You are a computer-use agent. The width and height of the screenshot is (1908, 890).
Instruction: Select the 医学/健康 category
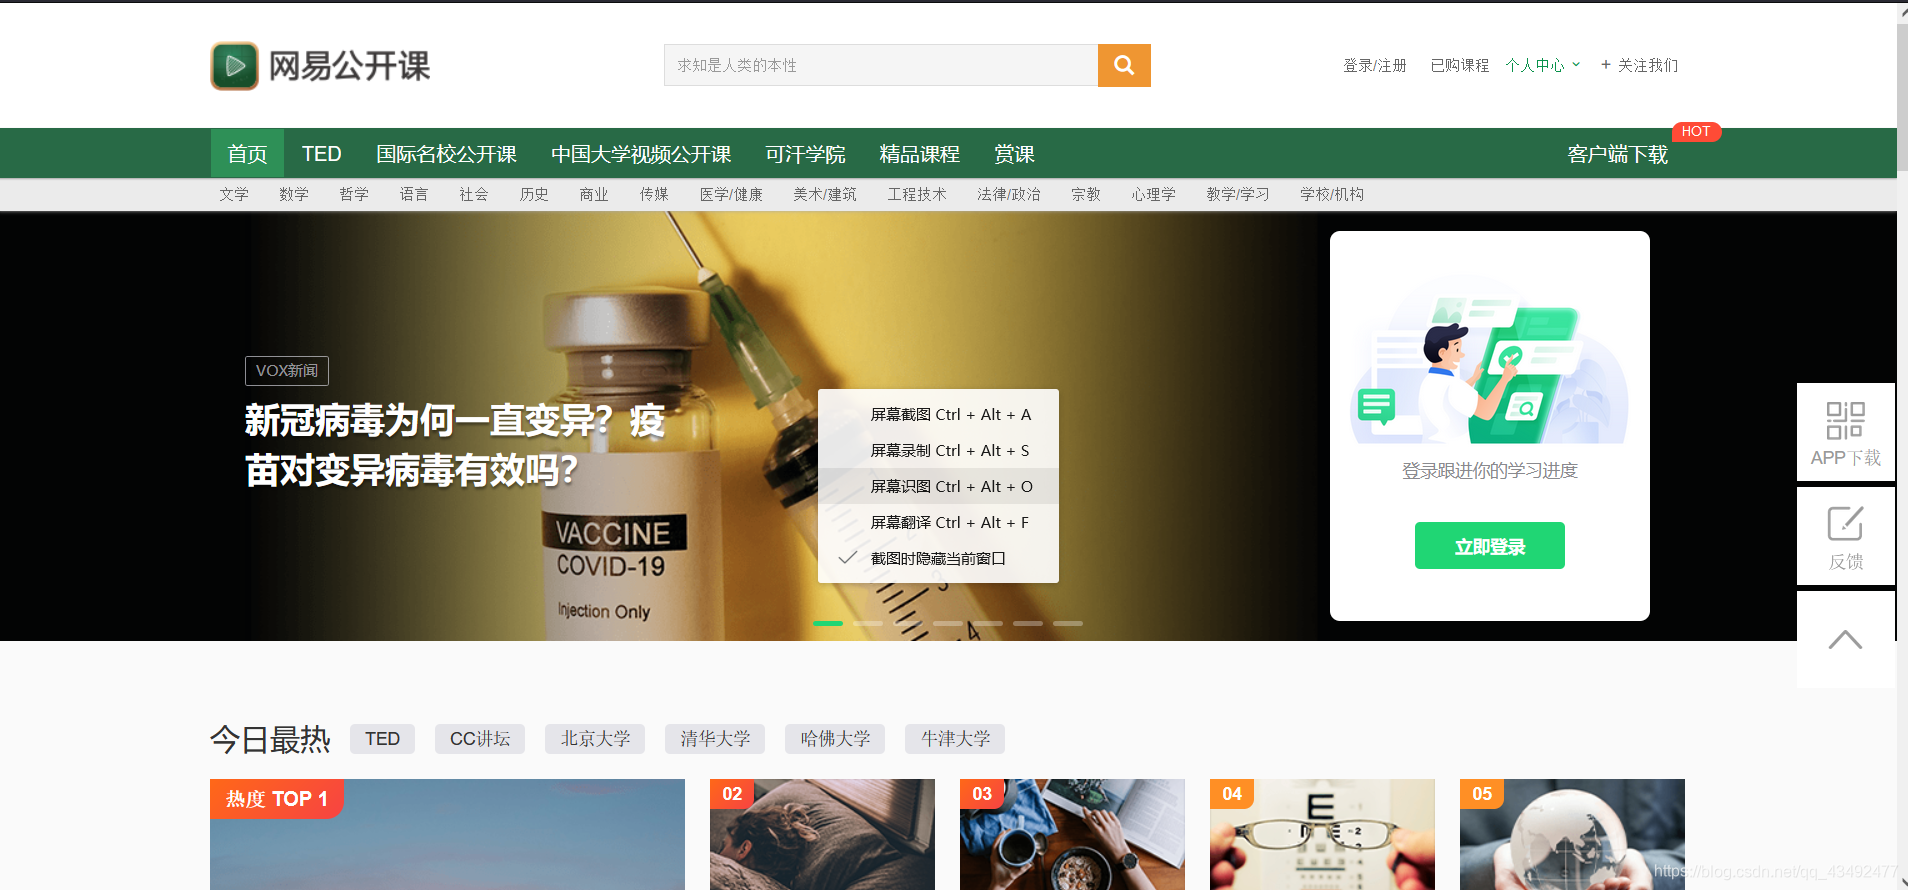coord(731,194)
